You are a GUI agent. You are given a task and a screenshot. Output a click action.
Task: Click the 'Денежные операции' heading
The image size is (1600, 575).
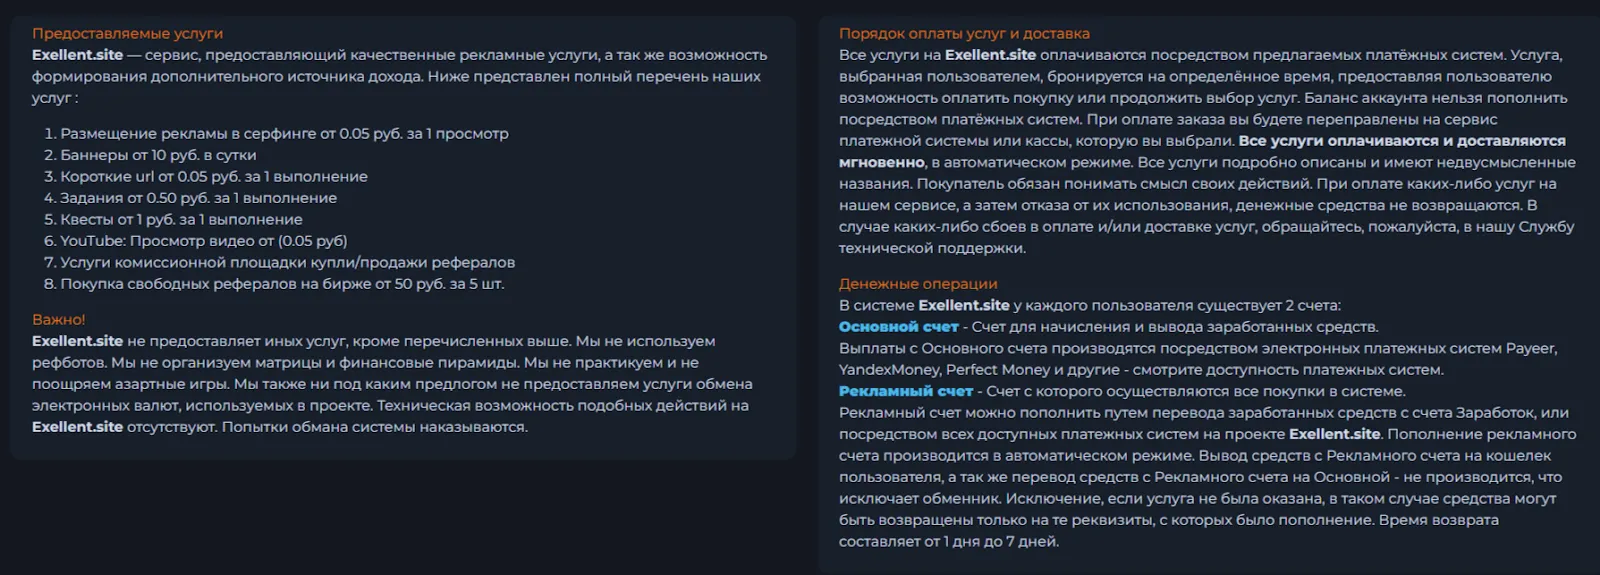point(918,283)
